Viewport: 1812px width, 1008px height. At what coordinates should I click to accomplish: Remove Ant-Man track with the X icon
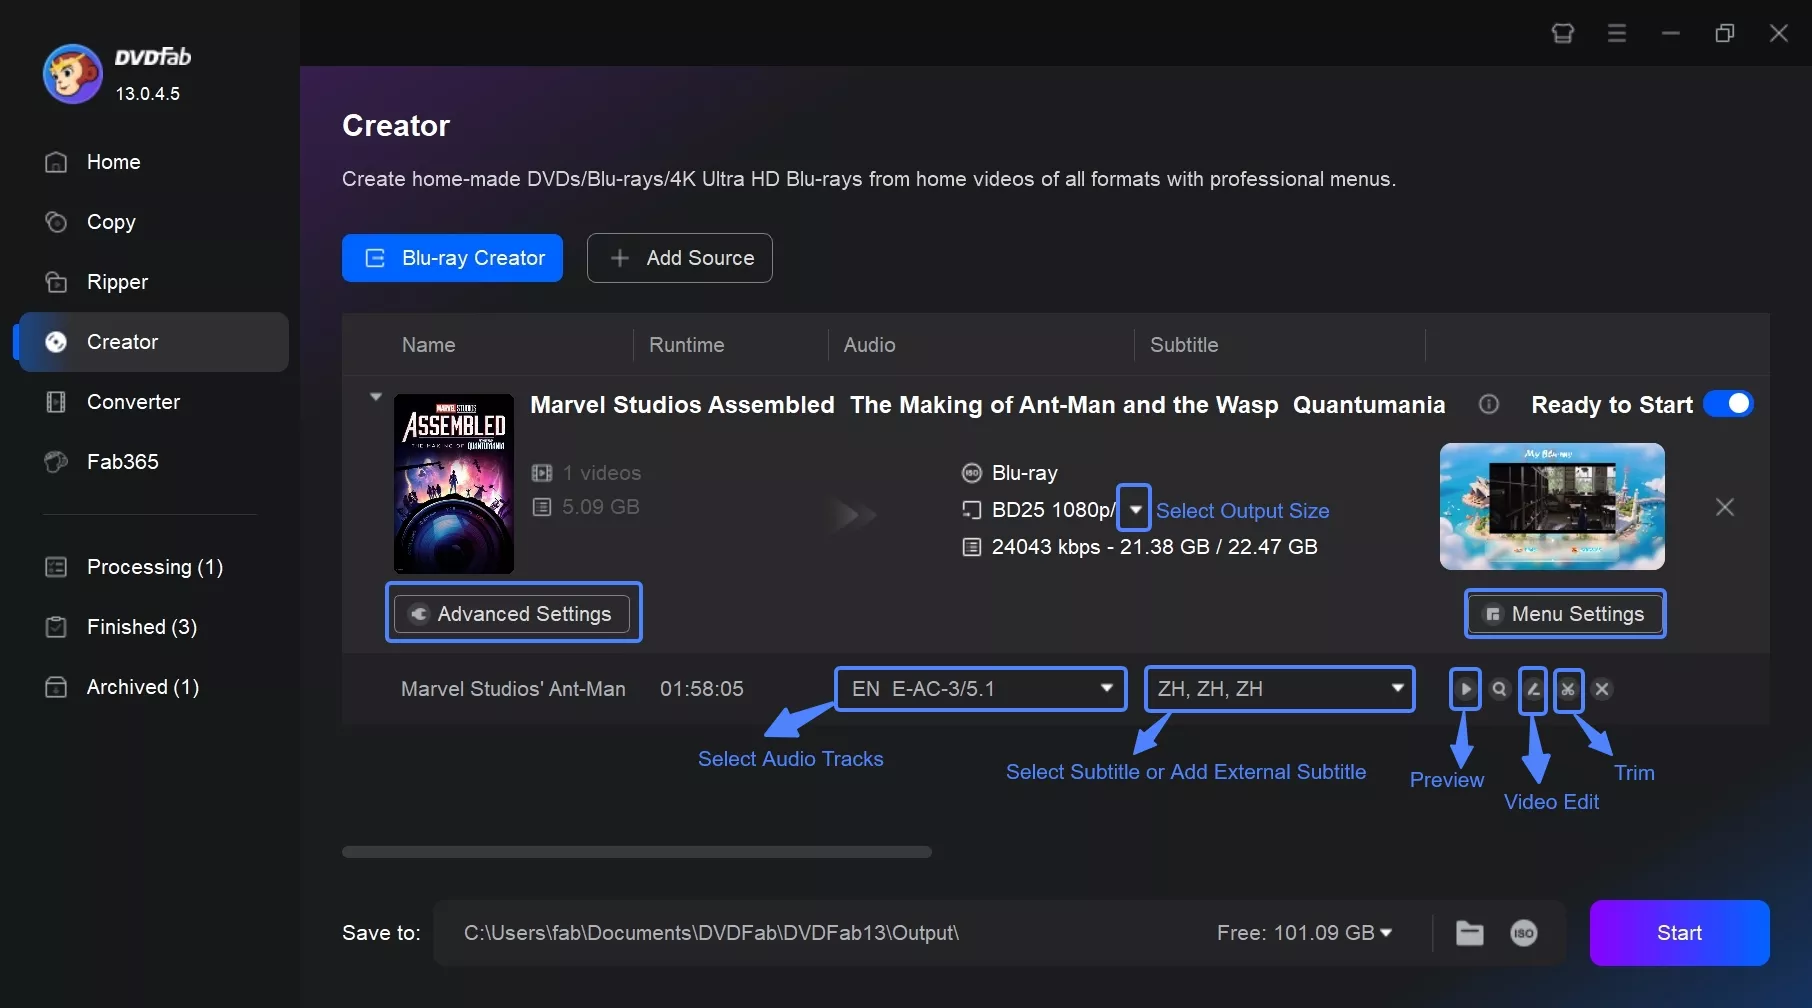coord(1603,689)
